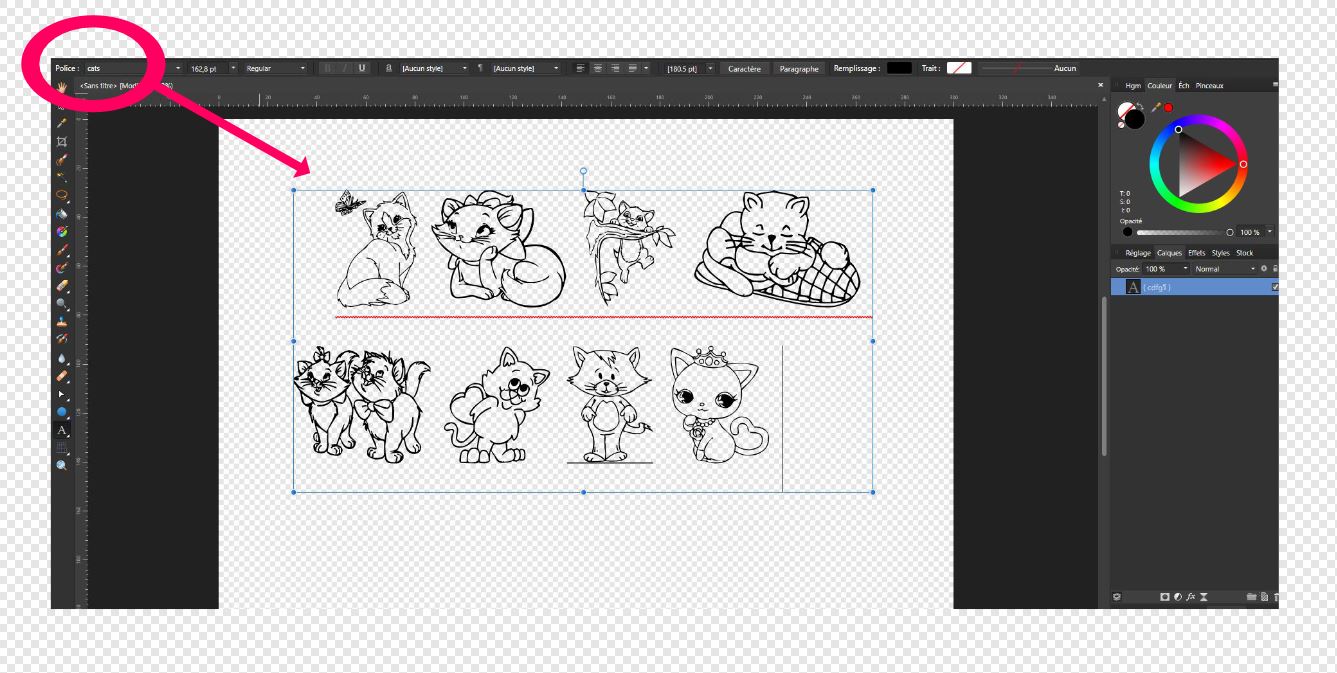This screenshot has height=673, width=1337.
Task: Select the Clone stamp tool
Action: point(61,321)
